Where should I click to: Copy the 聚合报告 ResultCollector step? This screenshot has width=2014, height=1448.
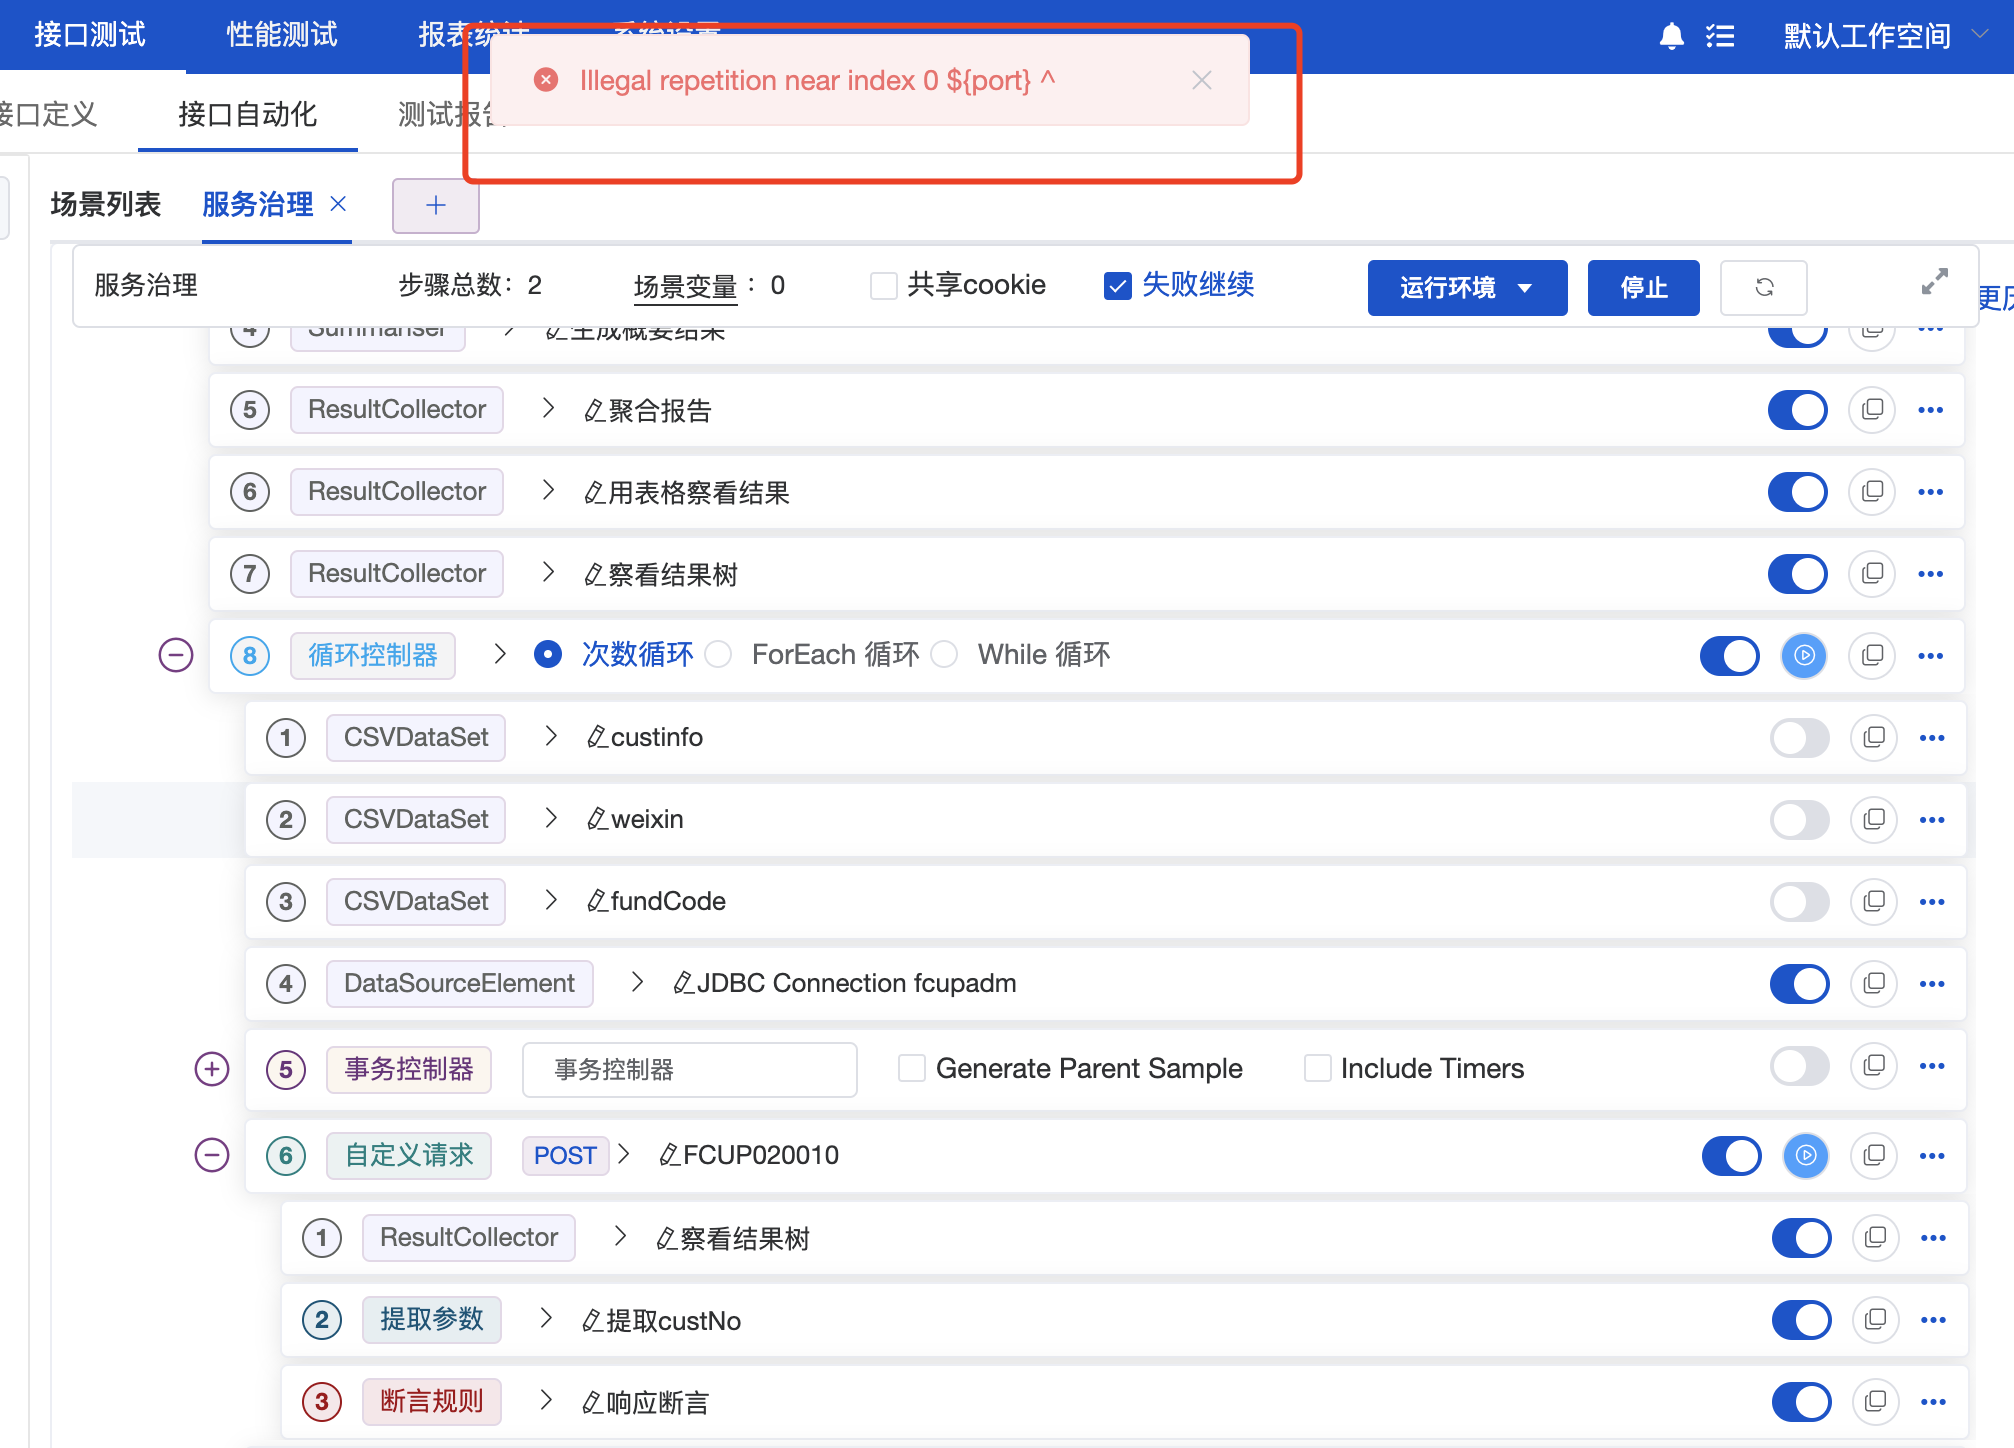tap(1871, 409)
